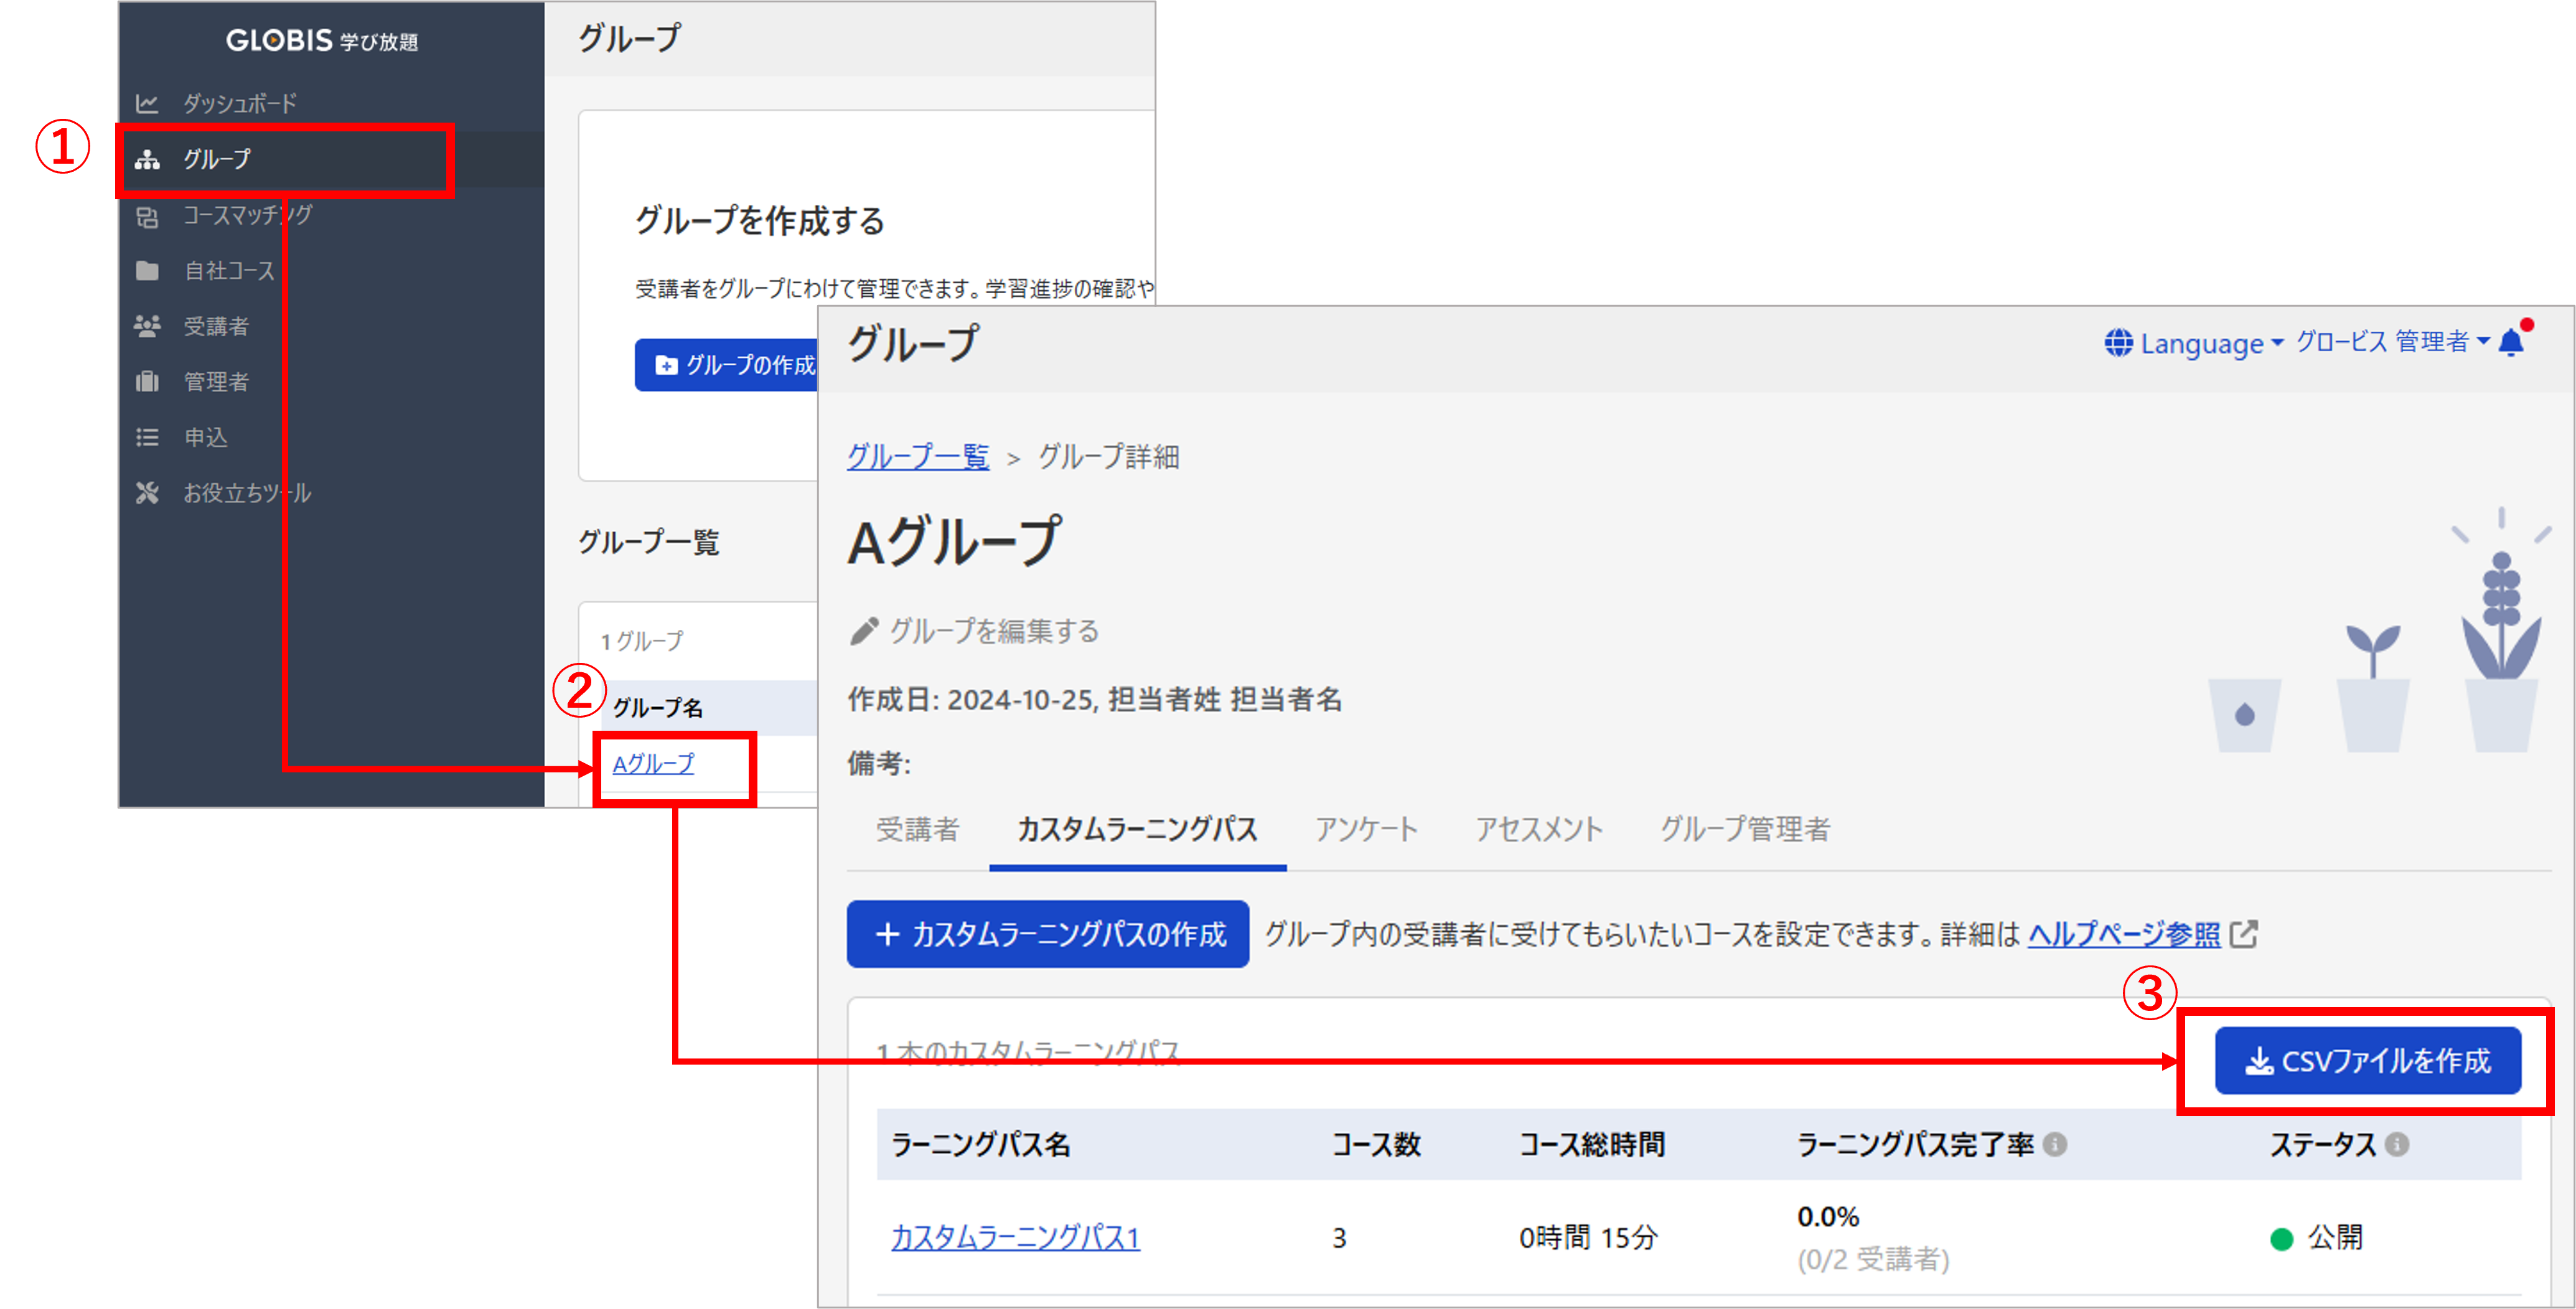Click the plus icon on カスタムラーニングパスの作成

887,934
